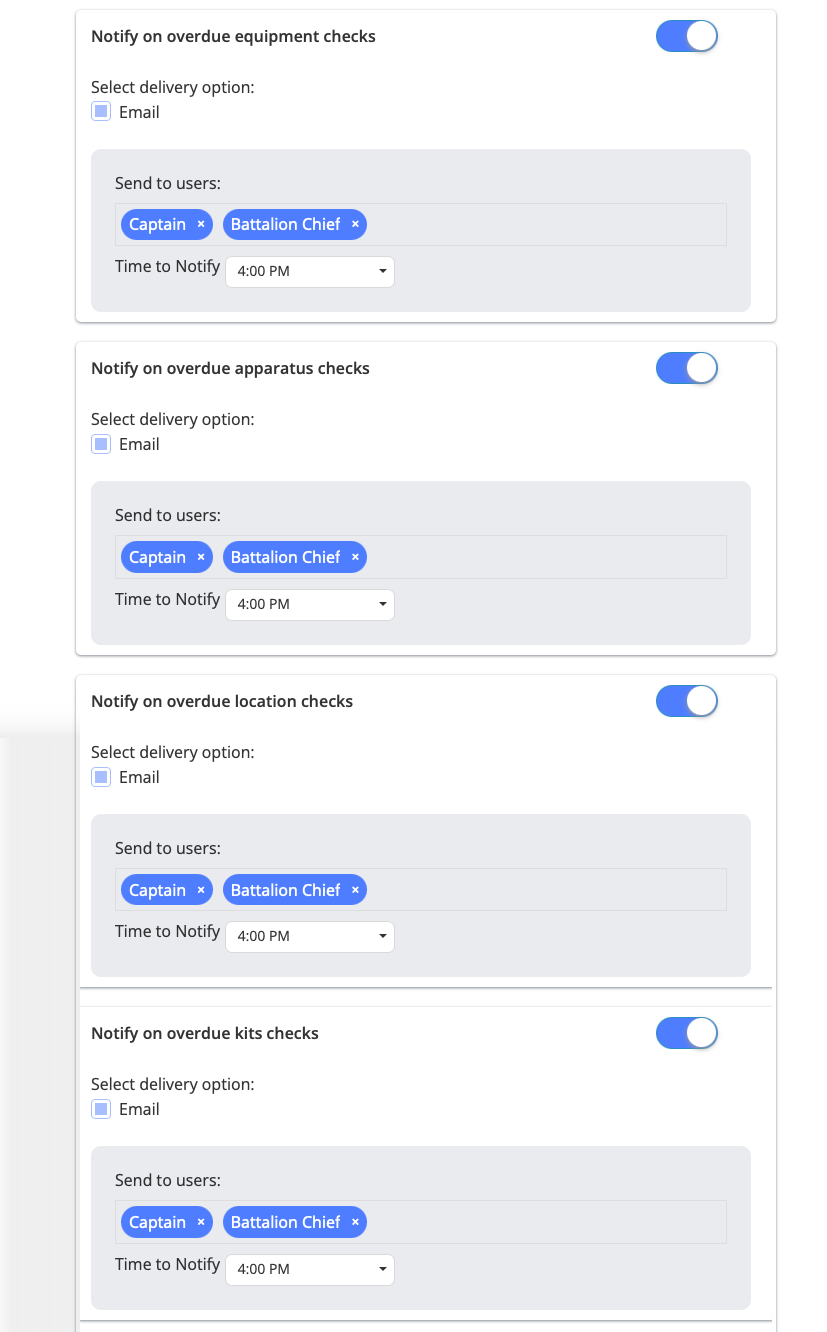The image size is (827, 1332).
Task: Remove Battalion Chief from equipment checks recipients
Action: [x=355, y=225]
